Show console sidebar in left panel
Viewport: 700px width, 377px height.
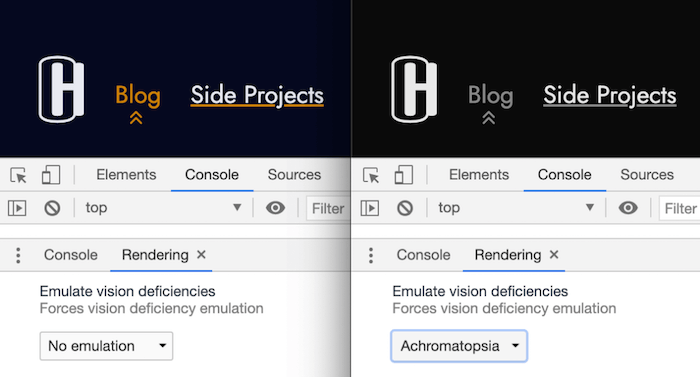[x=17, y=208]
